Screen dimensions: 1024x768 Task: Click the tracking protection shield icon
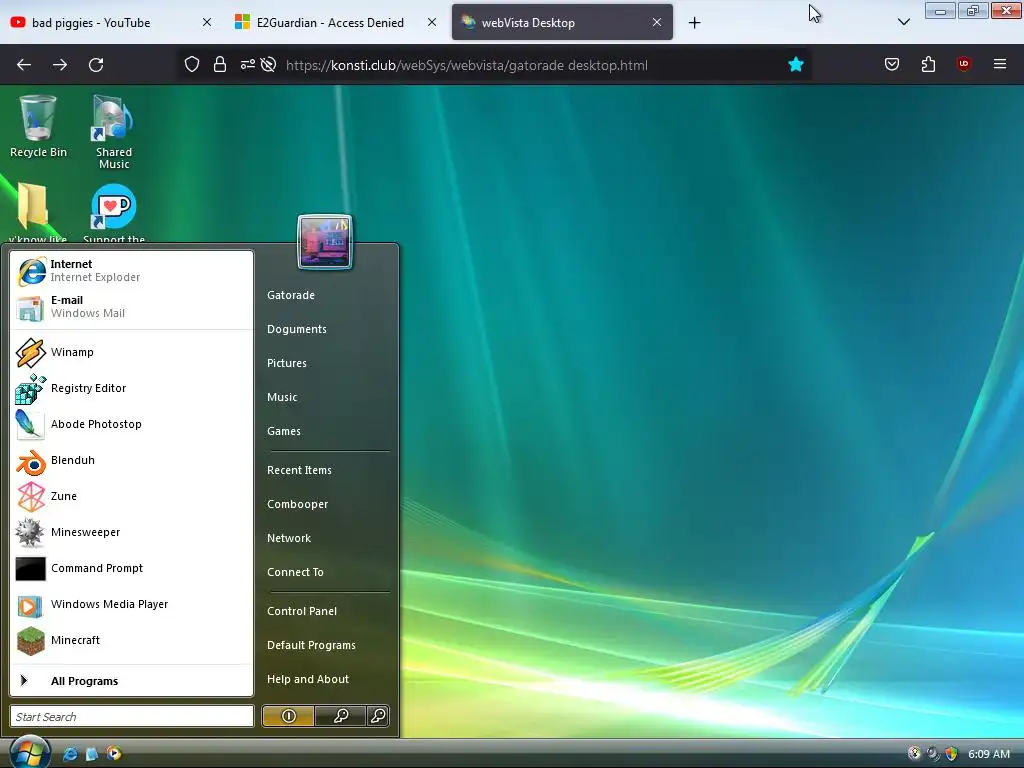(191, 65)
